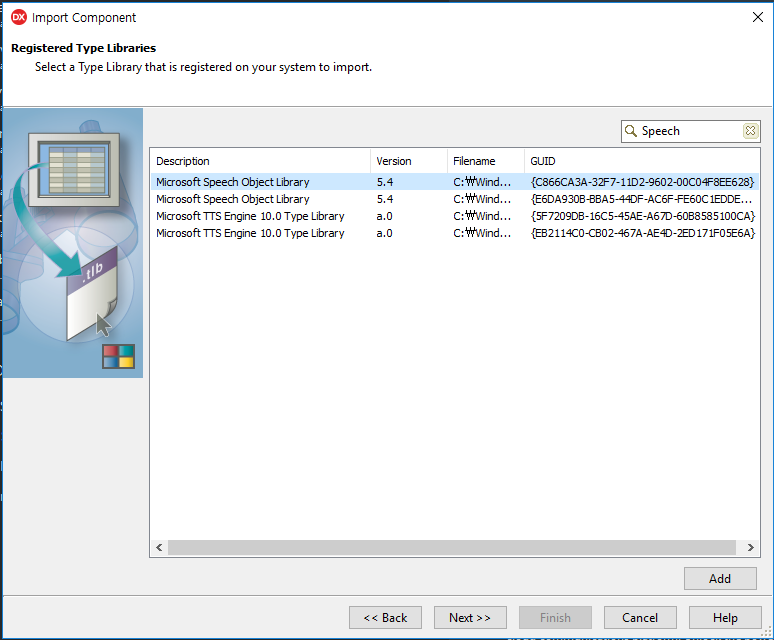774x640 pixels.
Task: Click the Finish button
Action: (555, 617)
